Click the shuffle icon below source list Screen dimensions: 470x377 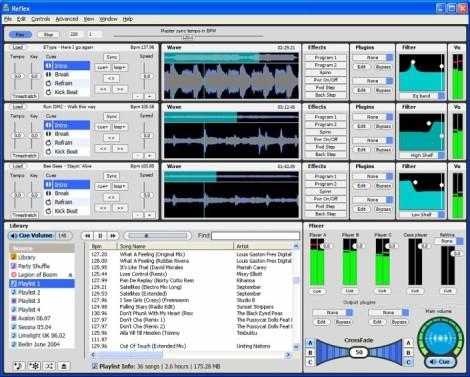coord(49,366)
